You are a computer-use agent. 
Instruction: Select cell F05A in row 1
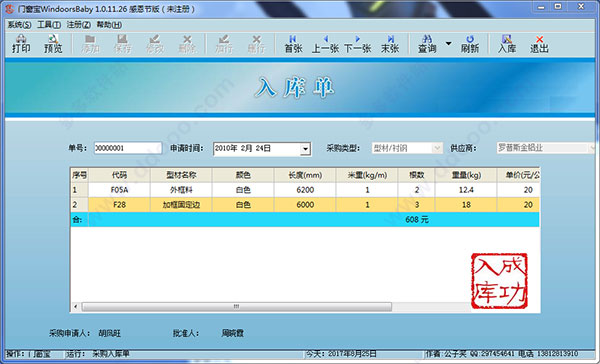point(119,190)
